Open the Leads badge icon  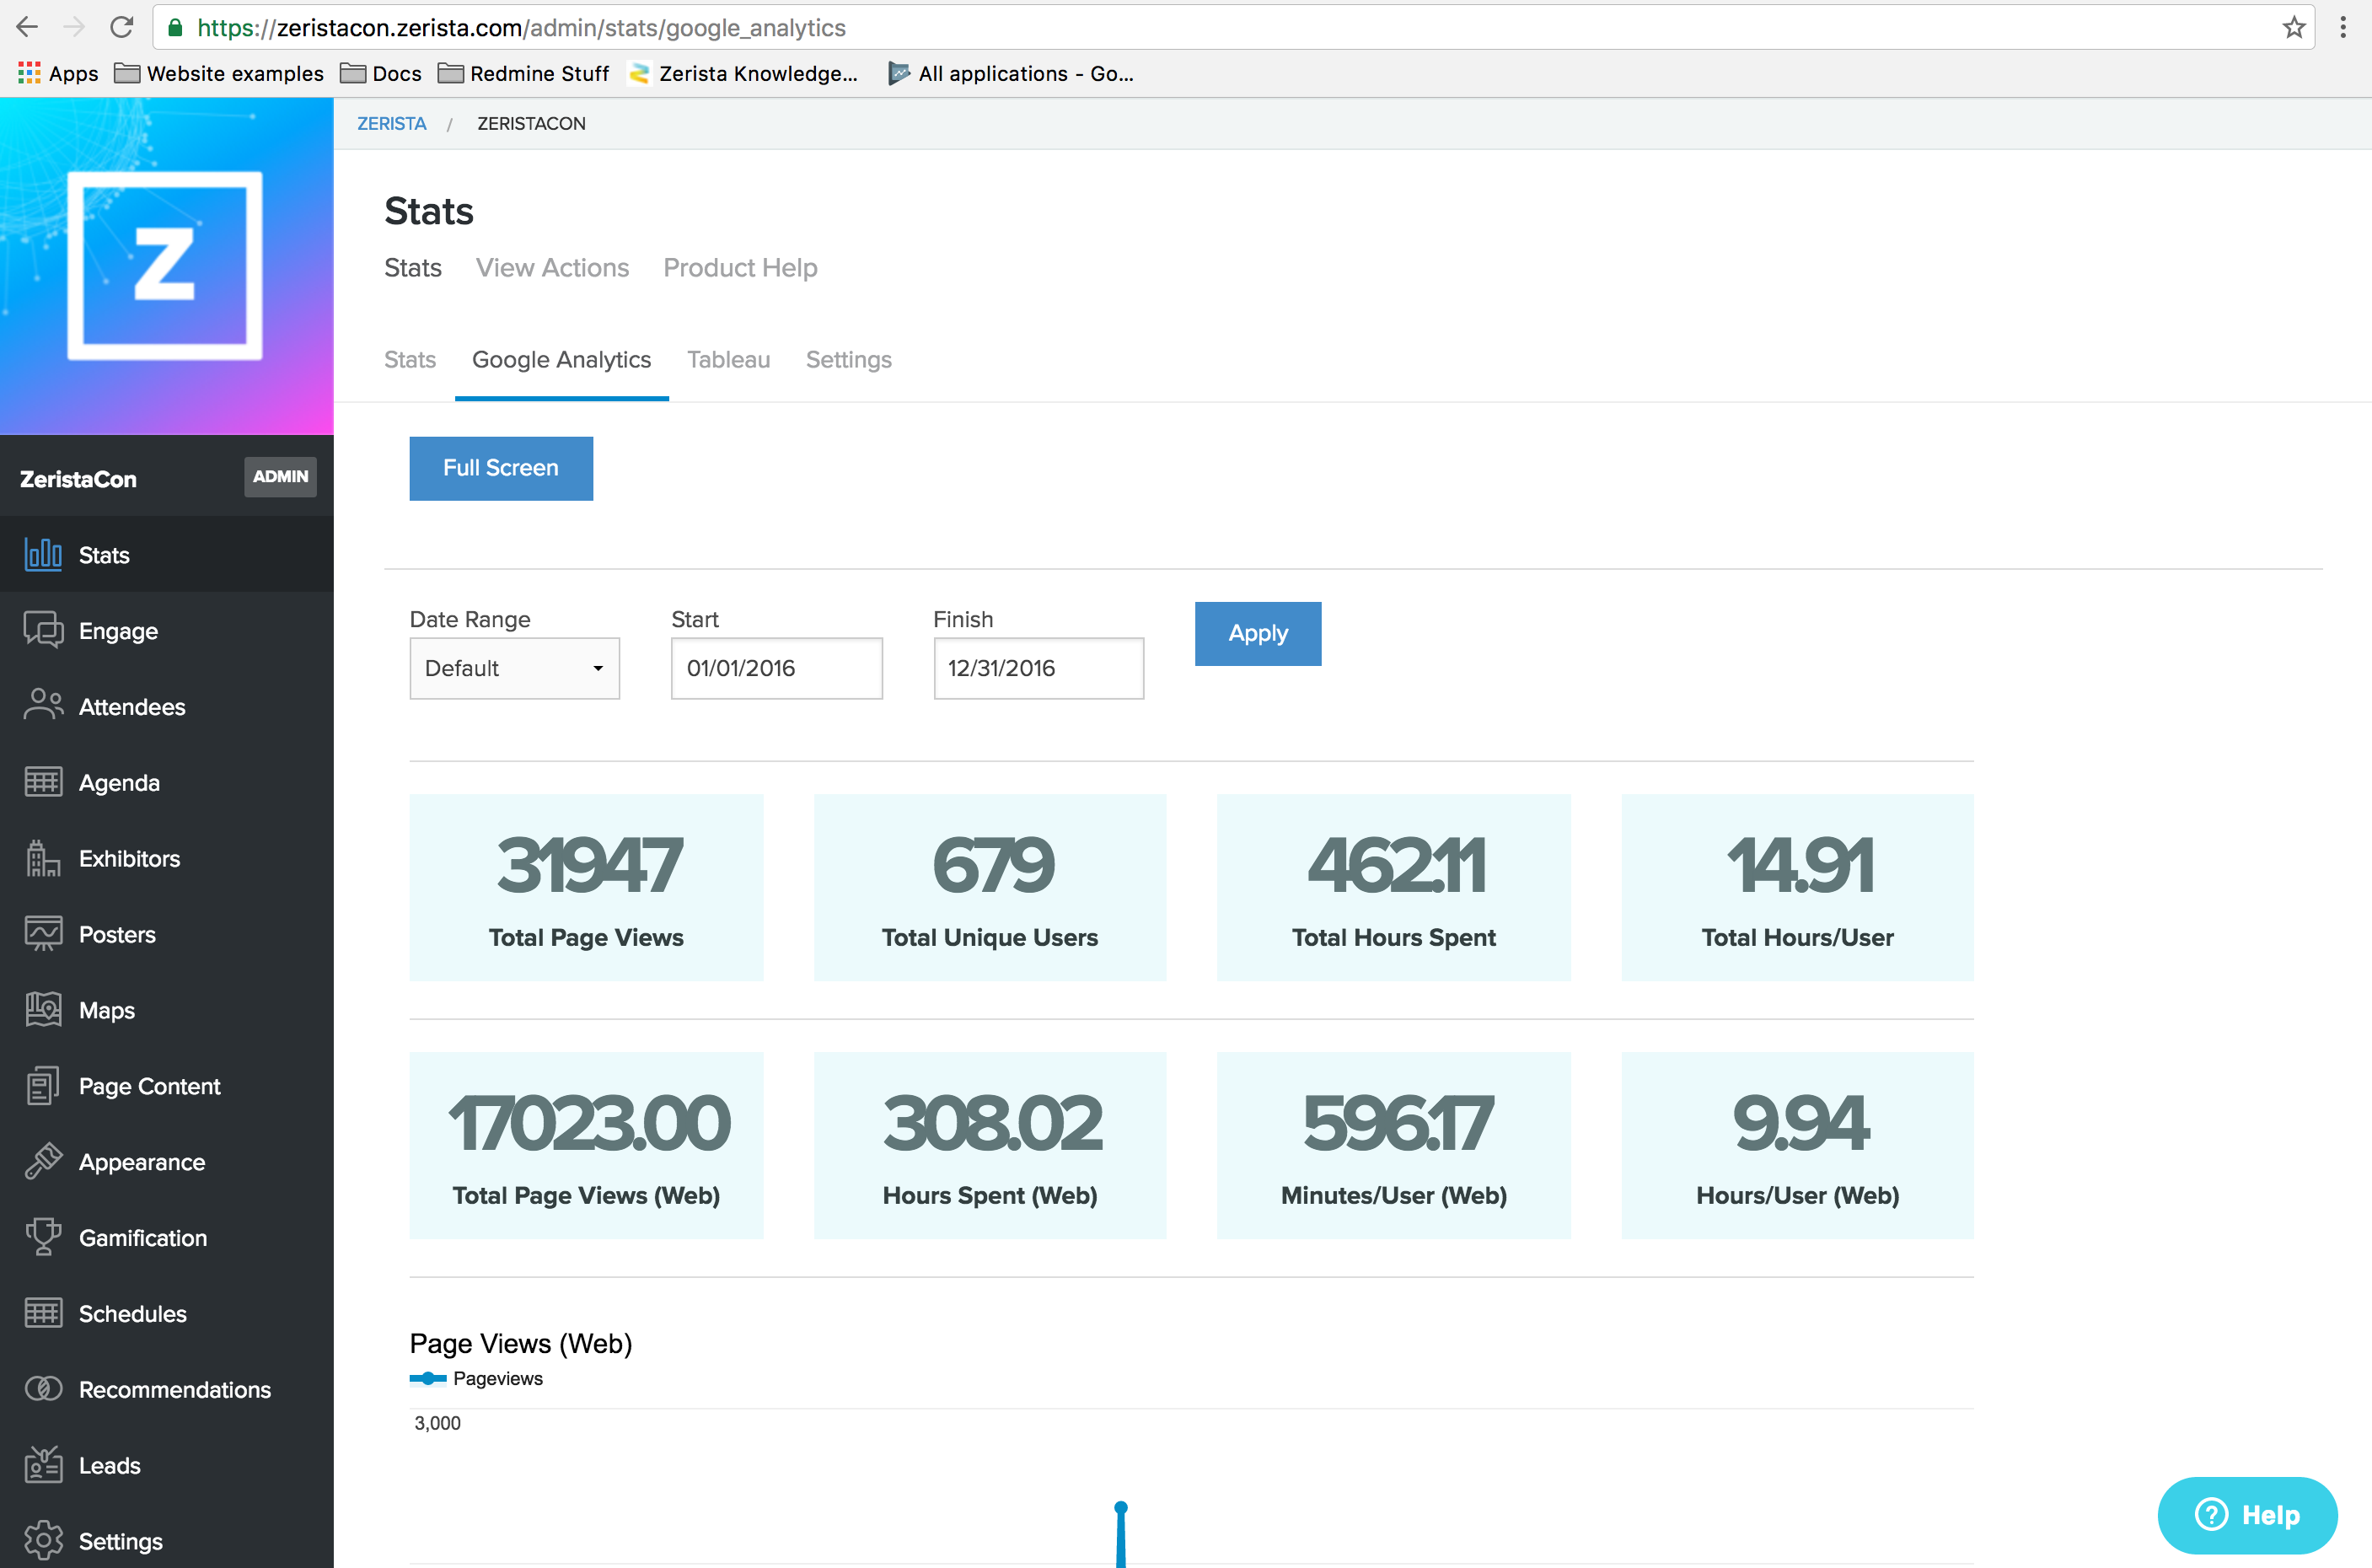[43, 1465]
